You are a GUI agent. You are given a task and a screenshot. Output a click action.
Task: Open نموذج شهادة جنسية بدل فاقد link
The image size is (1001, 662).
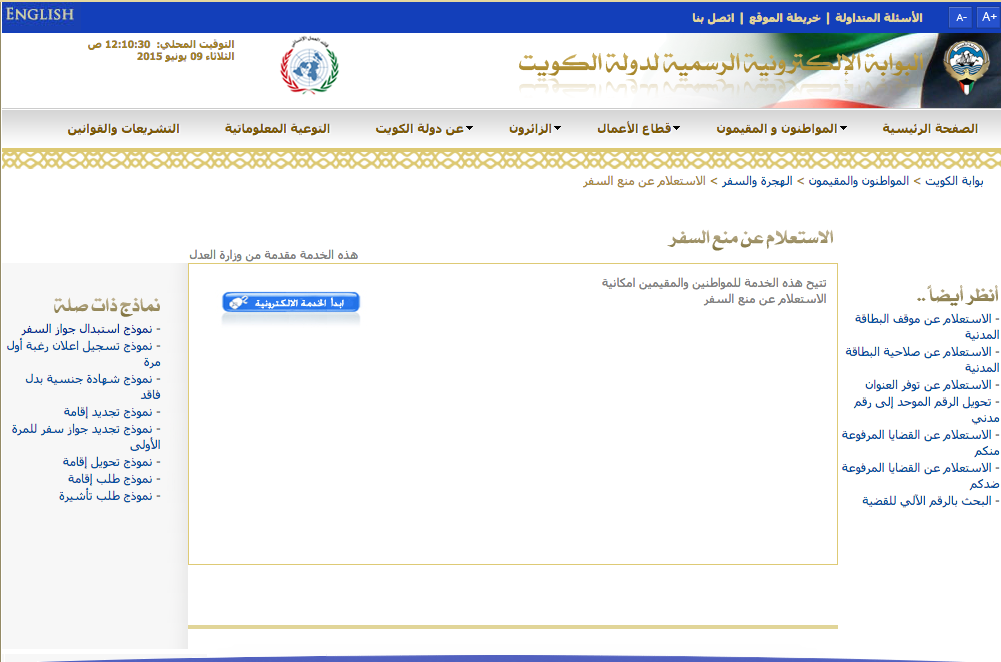[93, 387]
